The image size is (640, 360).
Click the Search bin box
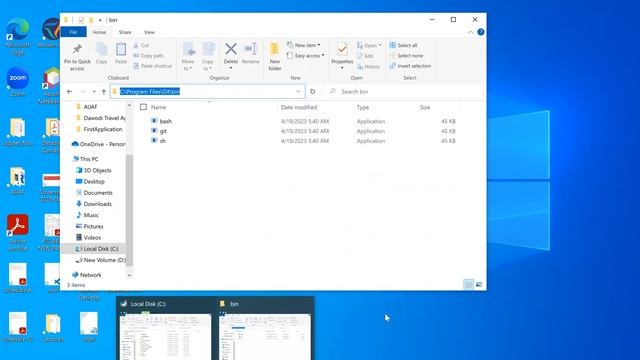(404, 91)
